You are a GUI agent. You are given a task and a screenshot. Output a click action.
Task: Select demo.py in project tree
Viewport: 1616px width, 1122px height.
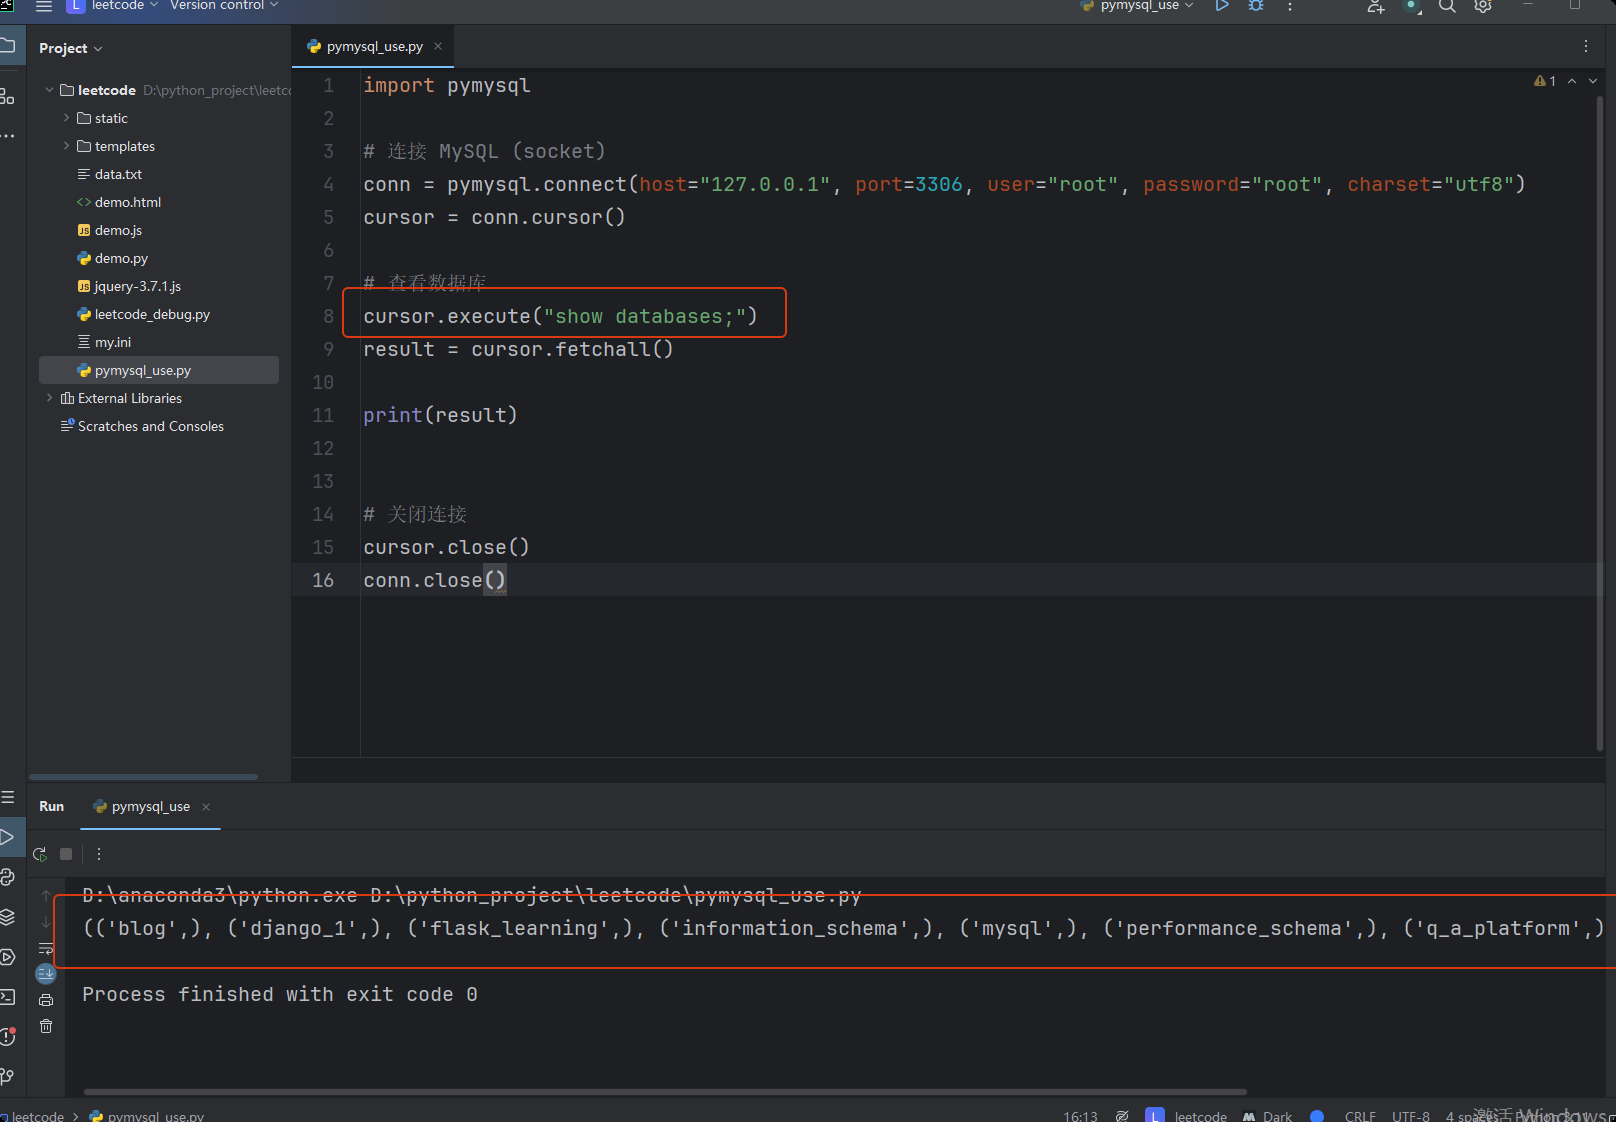pyautogui.click(x=121, y=258)
